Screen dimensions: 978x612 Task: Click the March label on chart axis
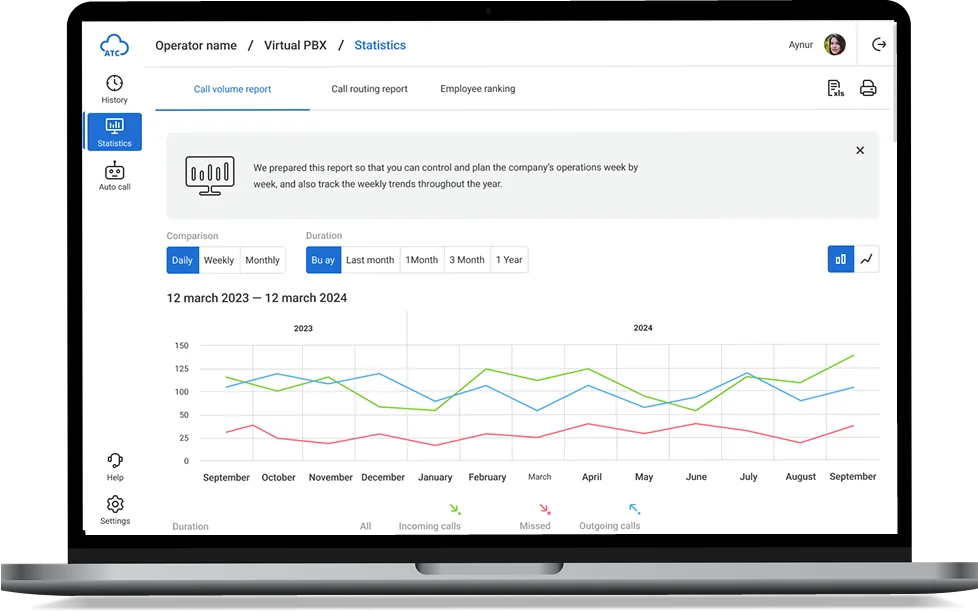pyautogui.click(x=540, y=477)
